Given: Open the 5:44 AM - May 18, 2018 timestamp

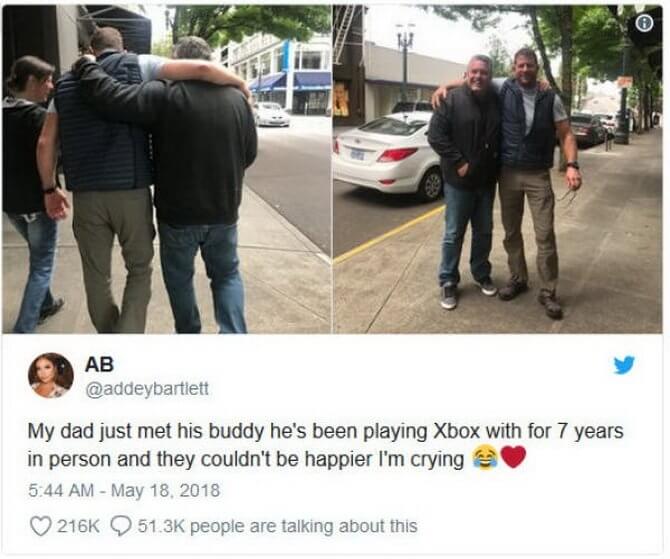Looking at the screenshot, I should [124, 490].
